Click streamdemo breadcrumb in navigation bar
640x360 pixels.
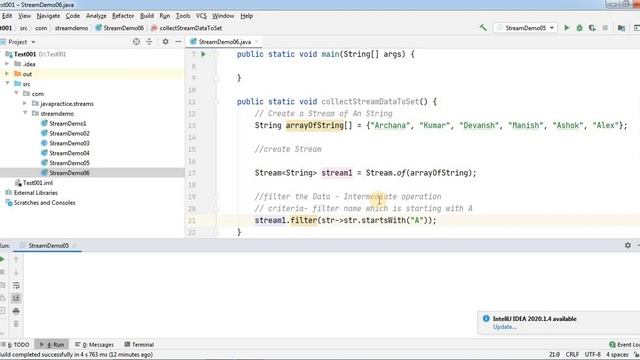(x=71, y=28)
